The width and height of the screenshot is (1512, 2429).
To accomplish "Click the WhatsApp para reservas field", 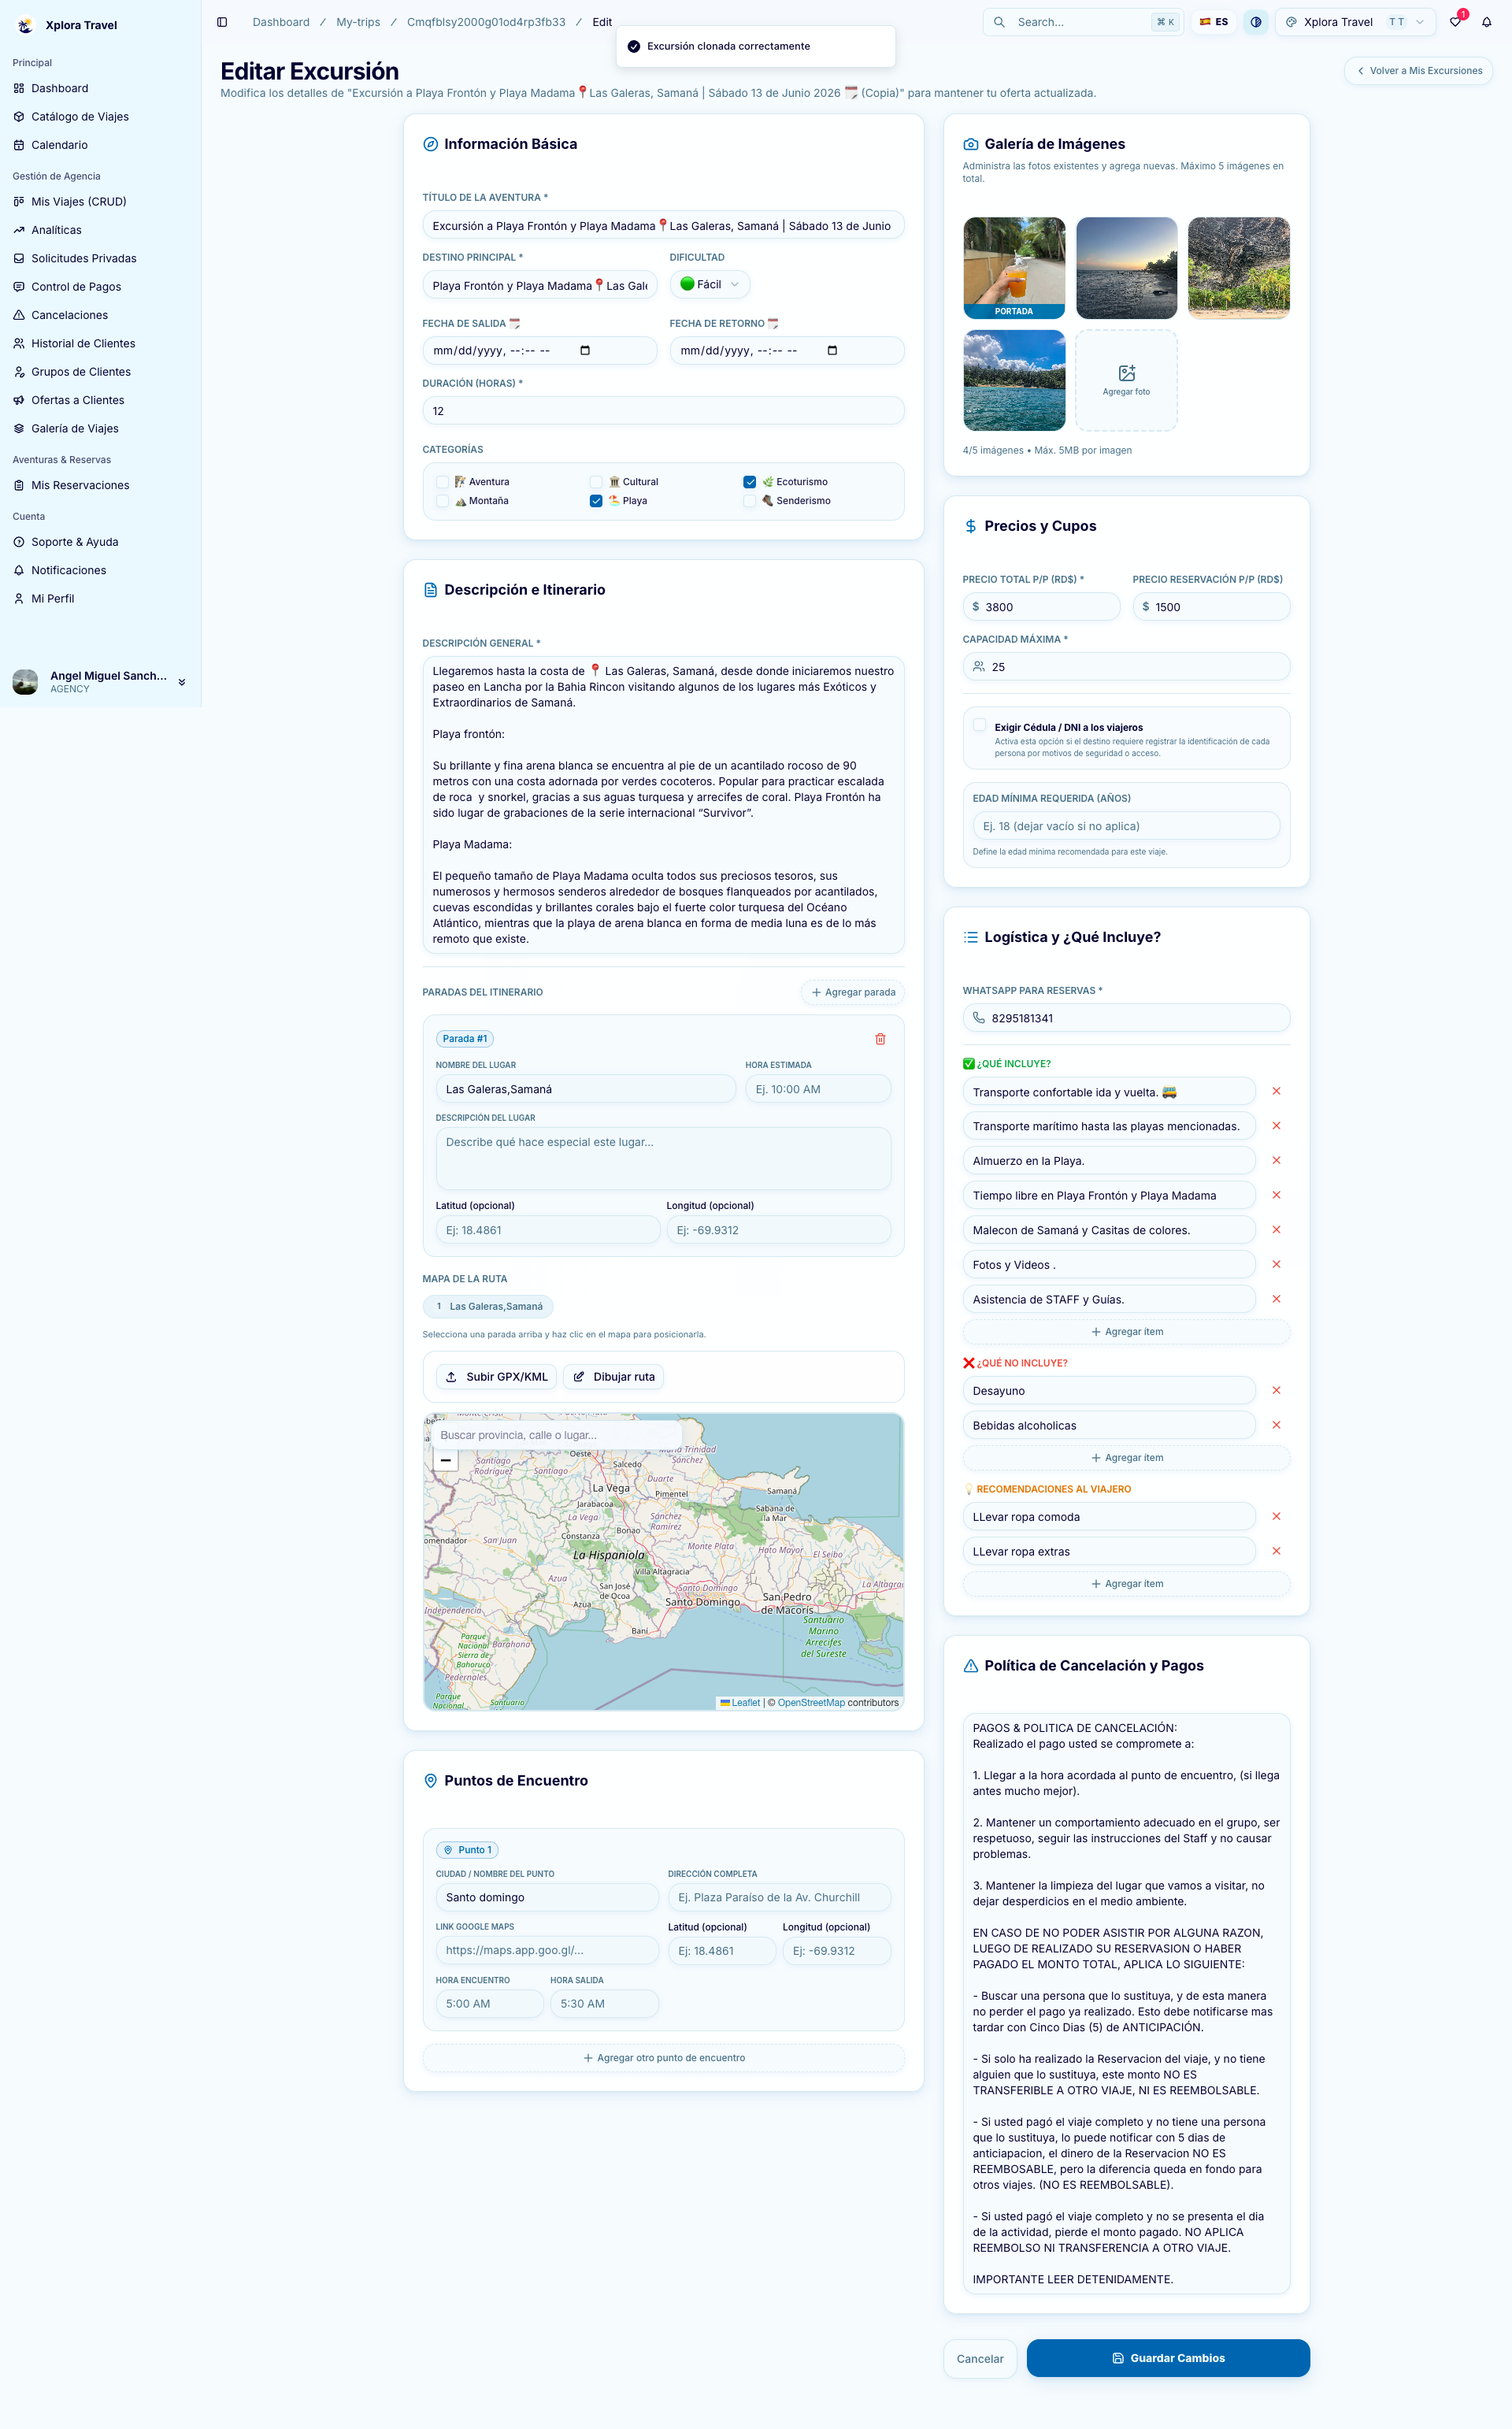I will (1126, 1018).
